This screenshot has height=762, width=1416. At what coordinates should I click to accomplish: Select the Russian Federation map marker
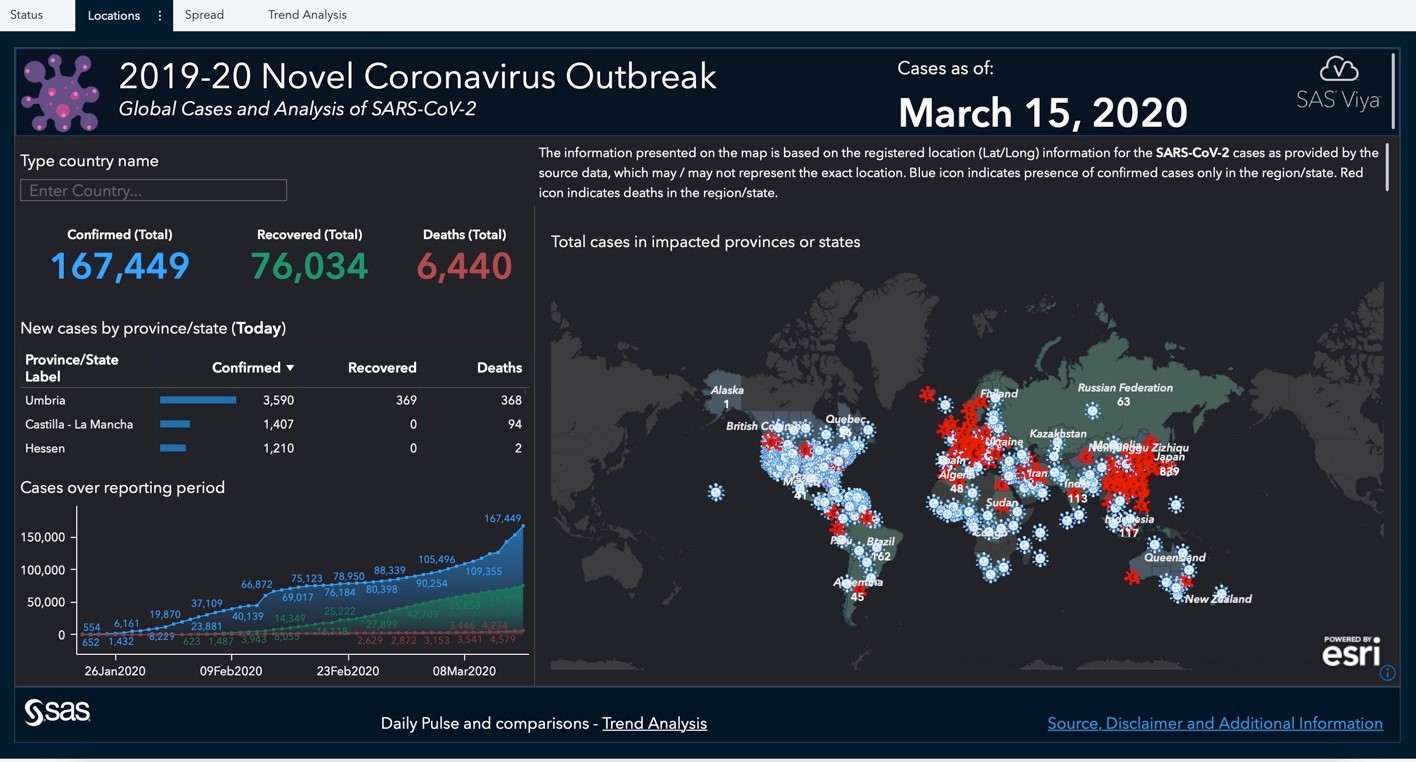pyautogui.click(x=1093, y=411)
